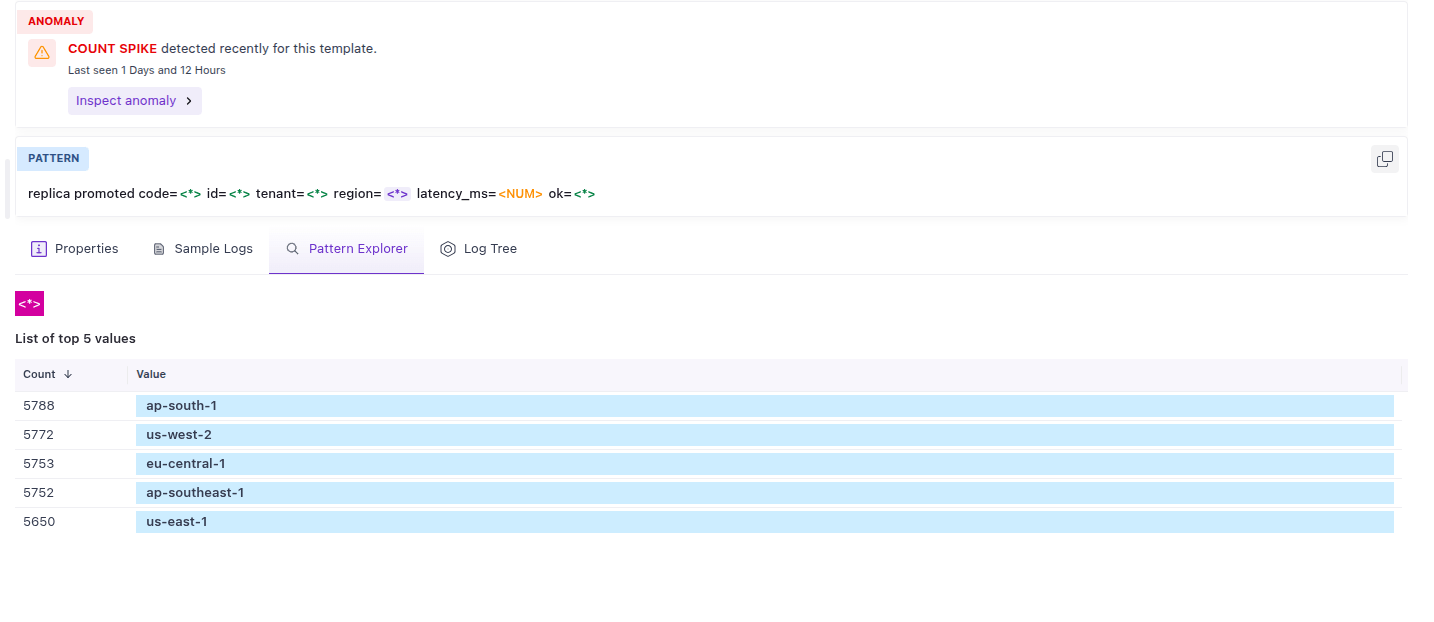Click the copy pattern icon
Viewport: 1434px width, 622px height.
(1384, 159)
